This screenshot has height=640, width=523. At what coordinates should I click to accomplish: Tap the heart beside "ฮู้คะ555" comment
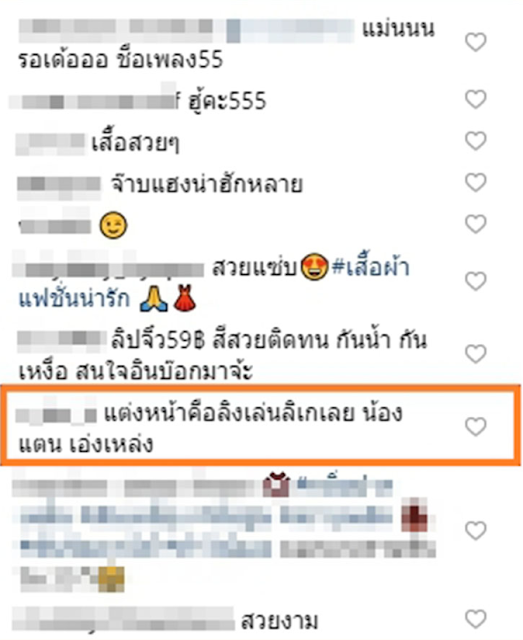[x=476, y=99]
